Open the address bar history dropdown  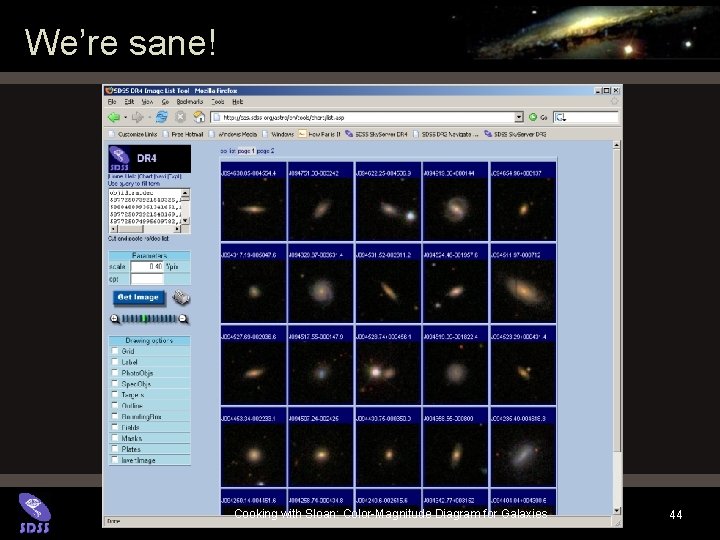click(519, 117)
